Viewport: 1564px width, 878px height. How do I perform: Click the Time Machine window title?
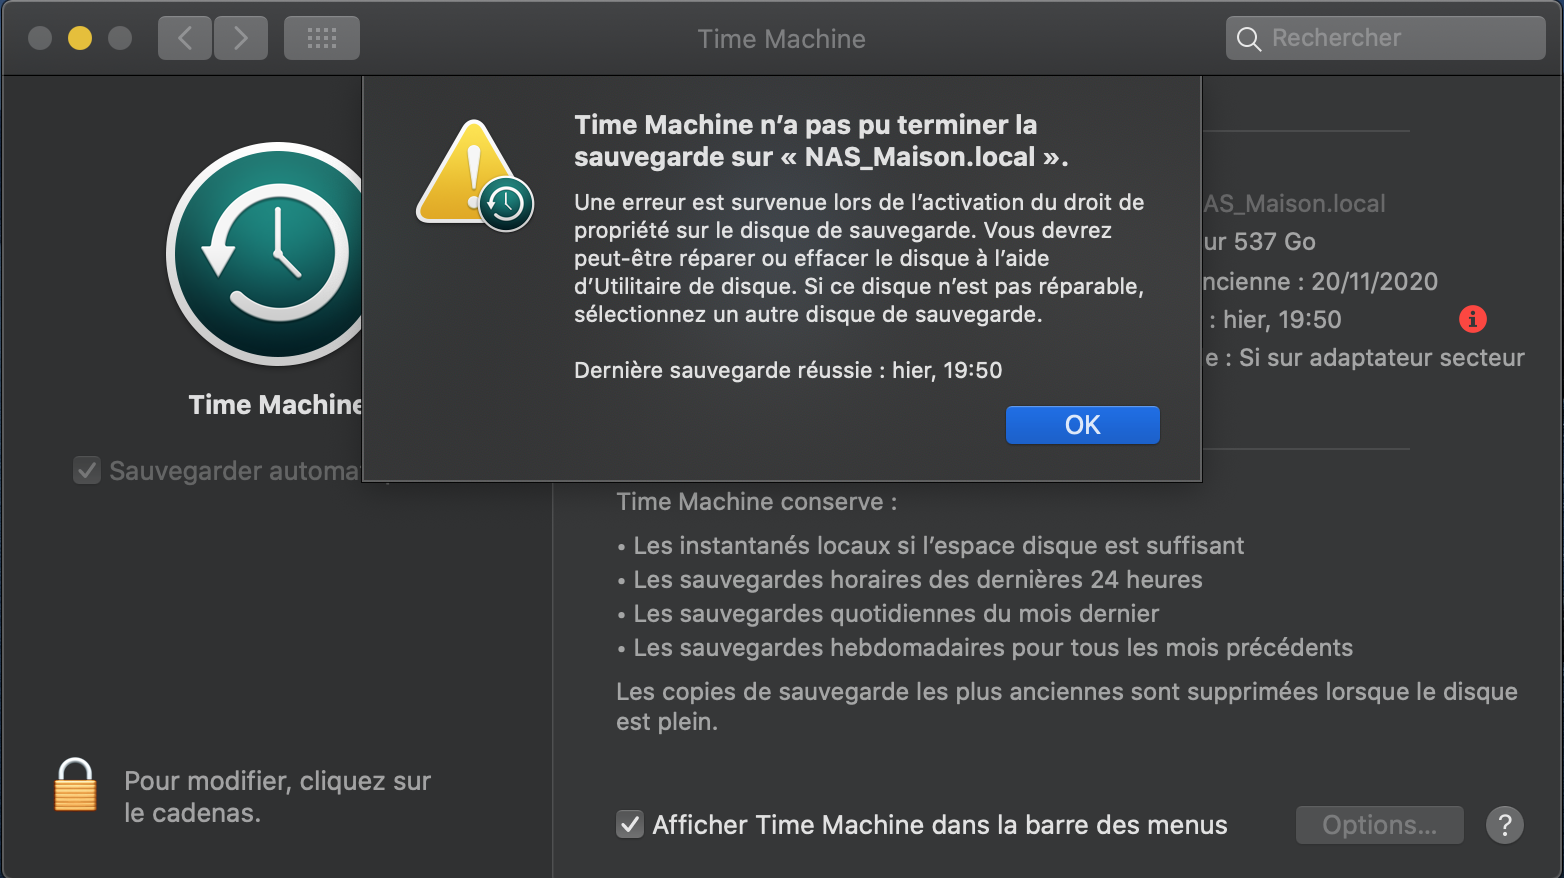point(781,39)
